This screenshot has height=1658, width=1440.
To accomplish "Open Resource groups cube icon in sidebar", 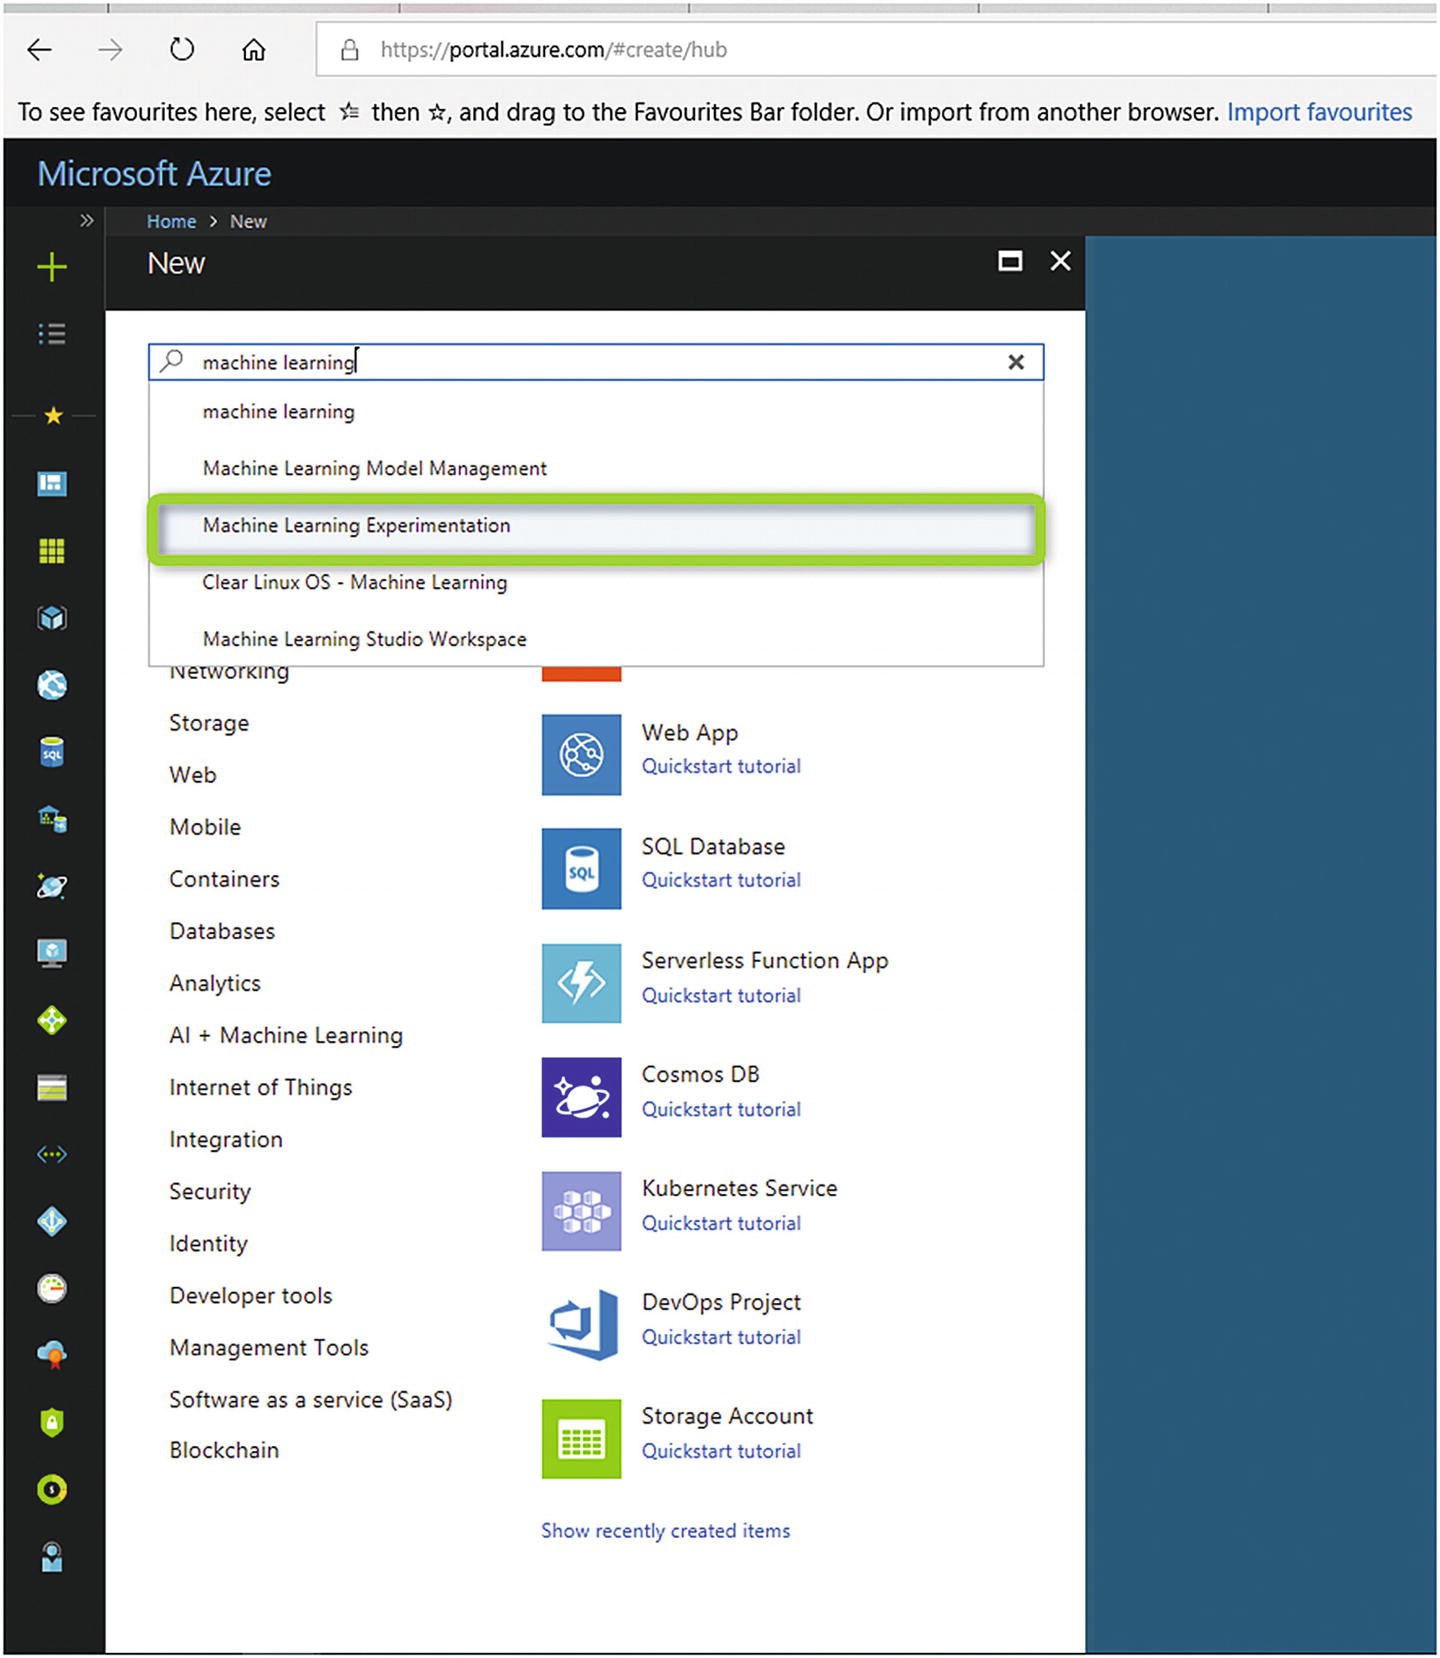I will click(x=52, y=618).
